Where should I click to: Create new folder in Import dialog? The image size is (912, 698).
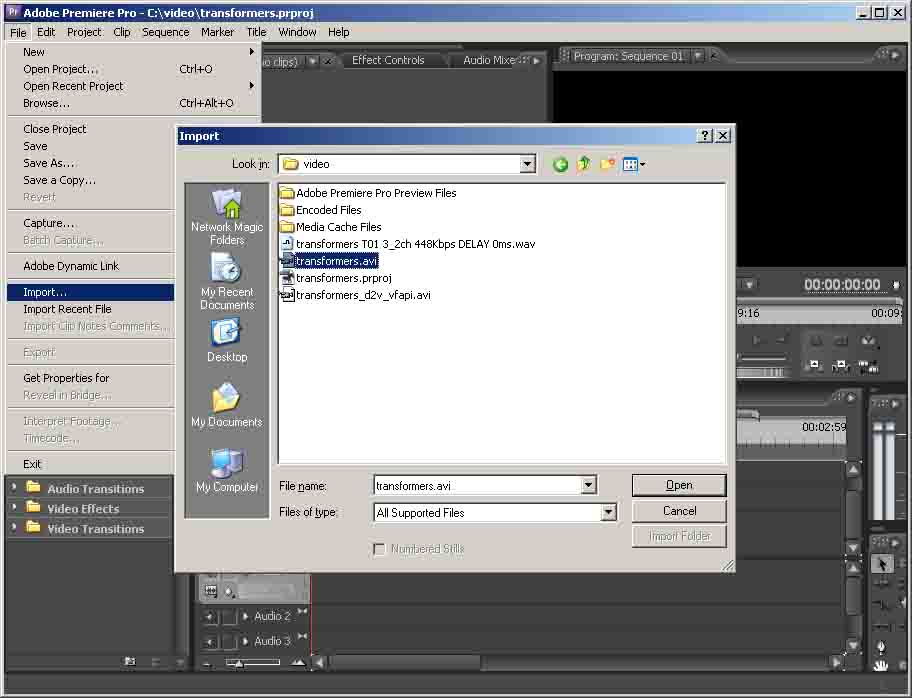pos(607,165)
